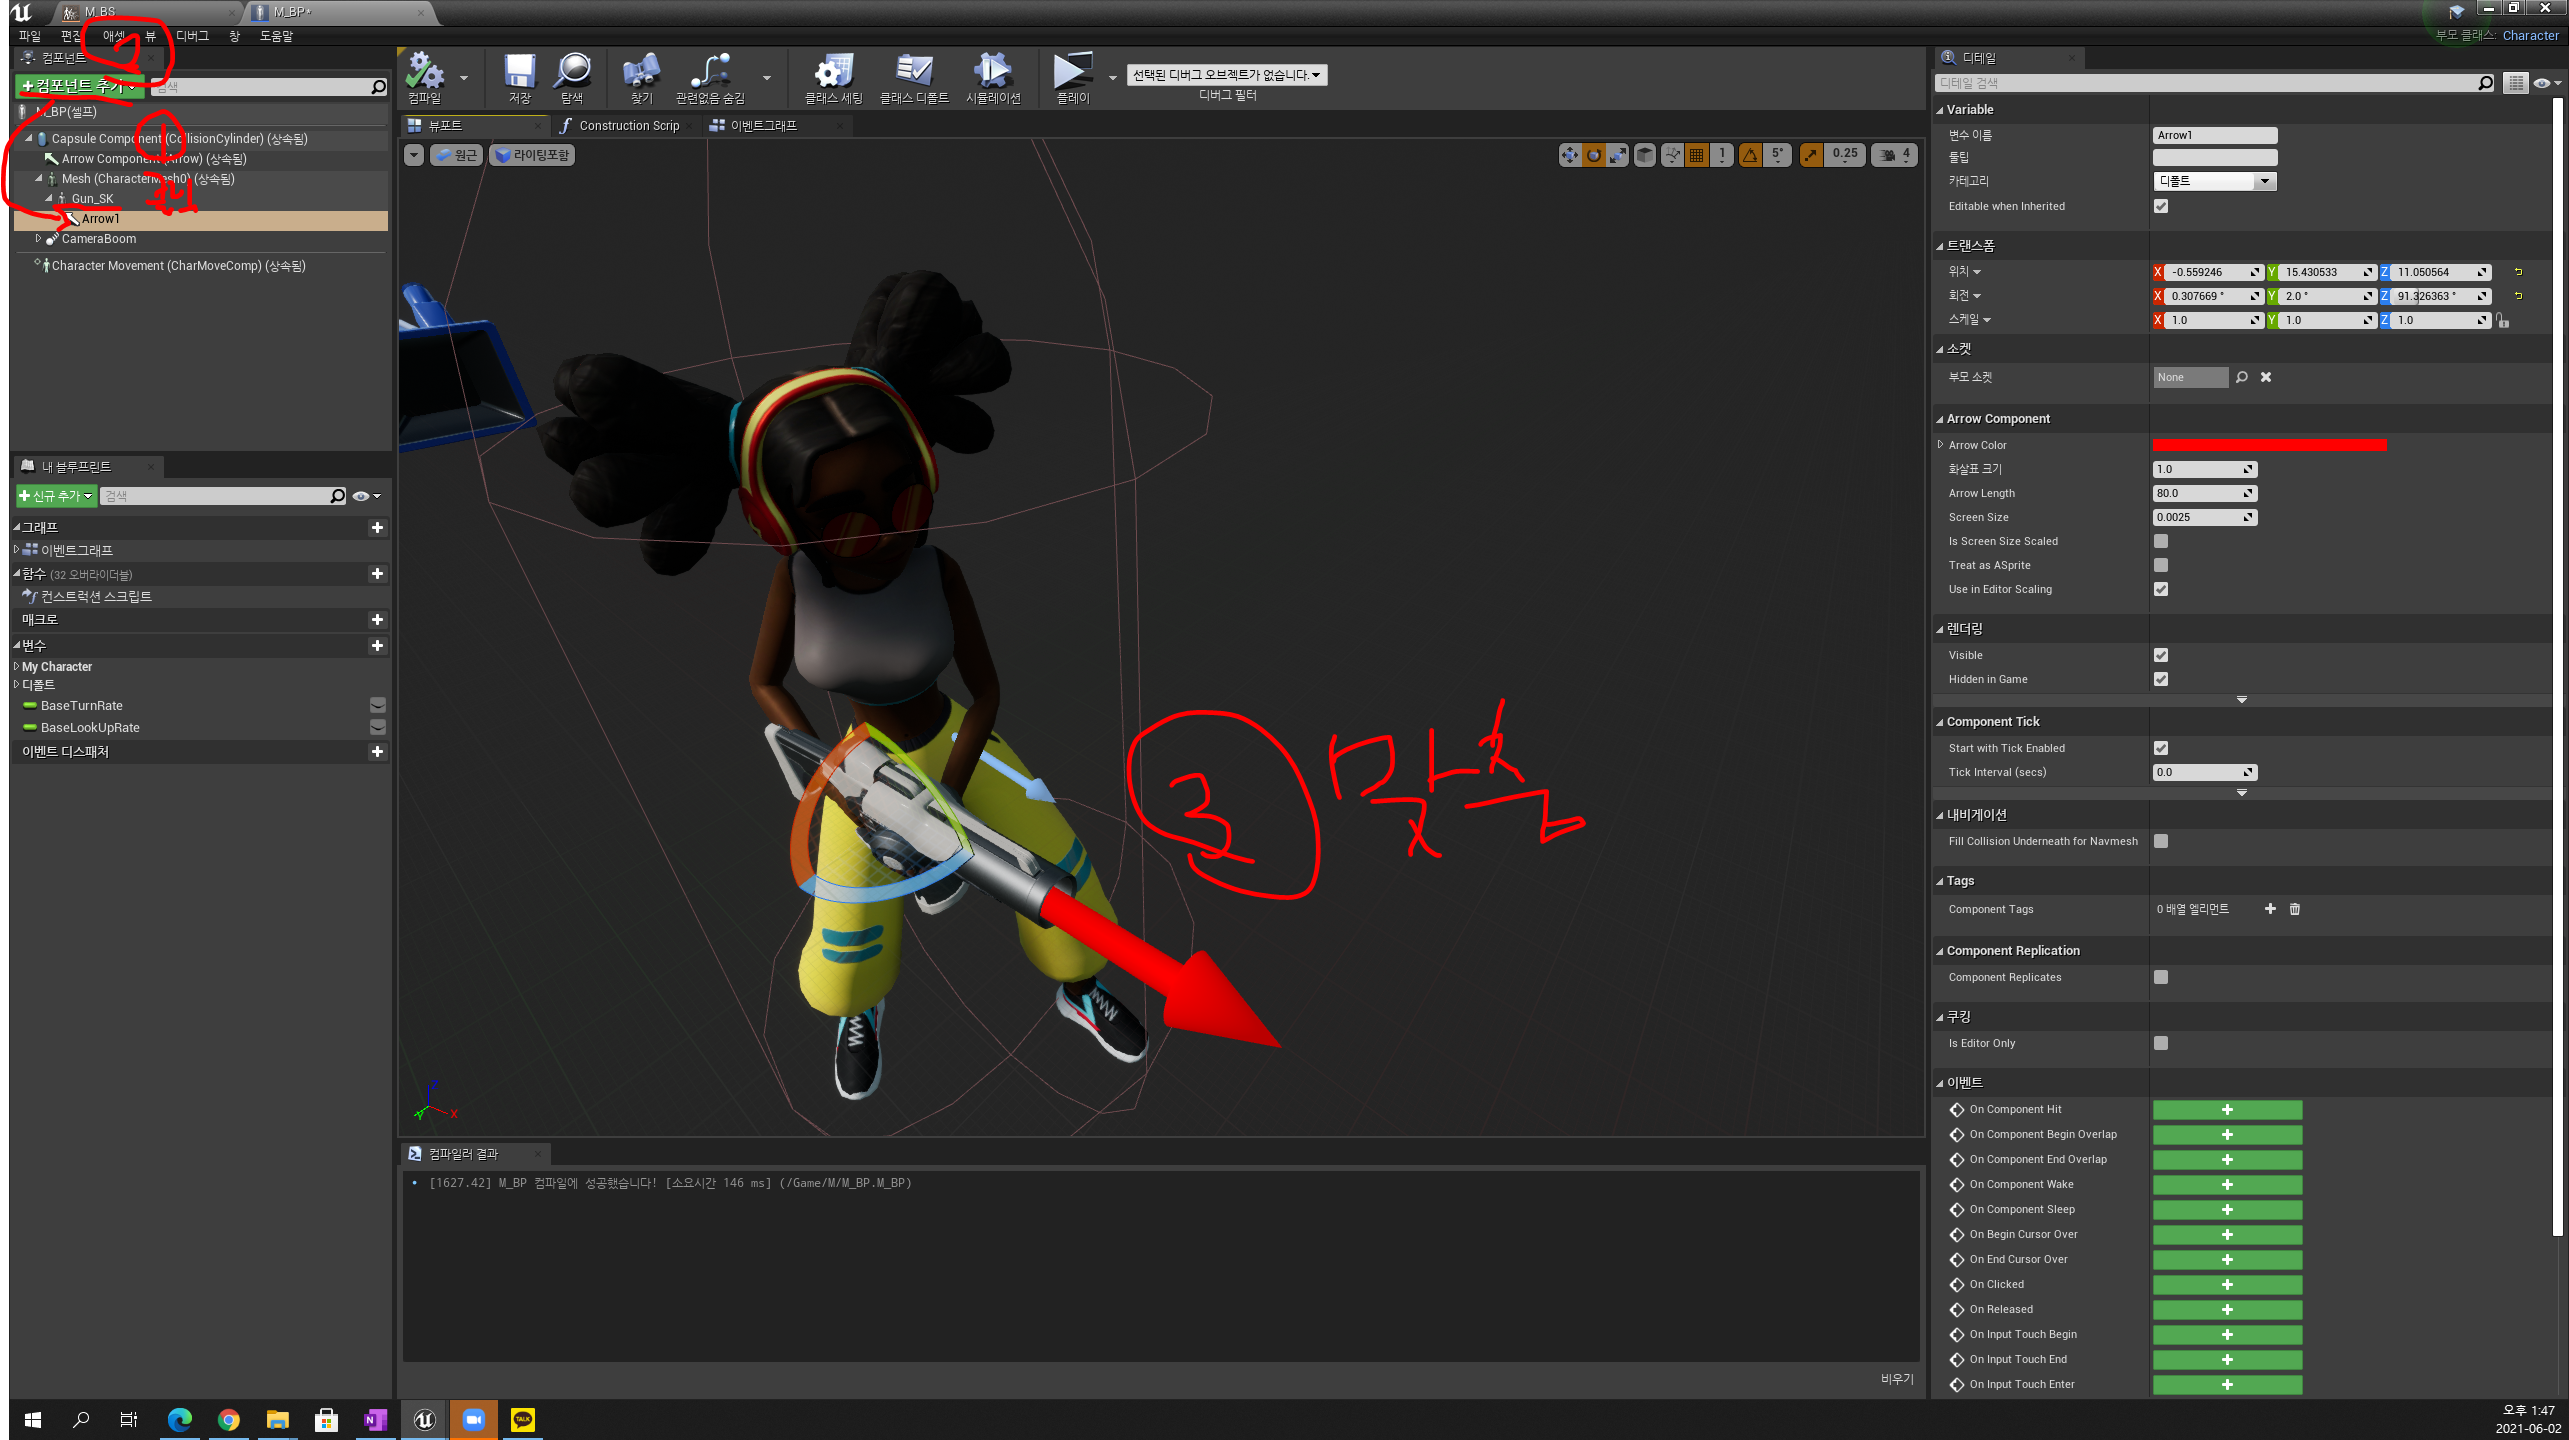The width and height of the screenshot is (2569, 1440).
Task: Toggle rotation snap angle icon
Action: click(x=1750, y=155)
